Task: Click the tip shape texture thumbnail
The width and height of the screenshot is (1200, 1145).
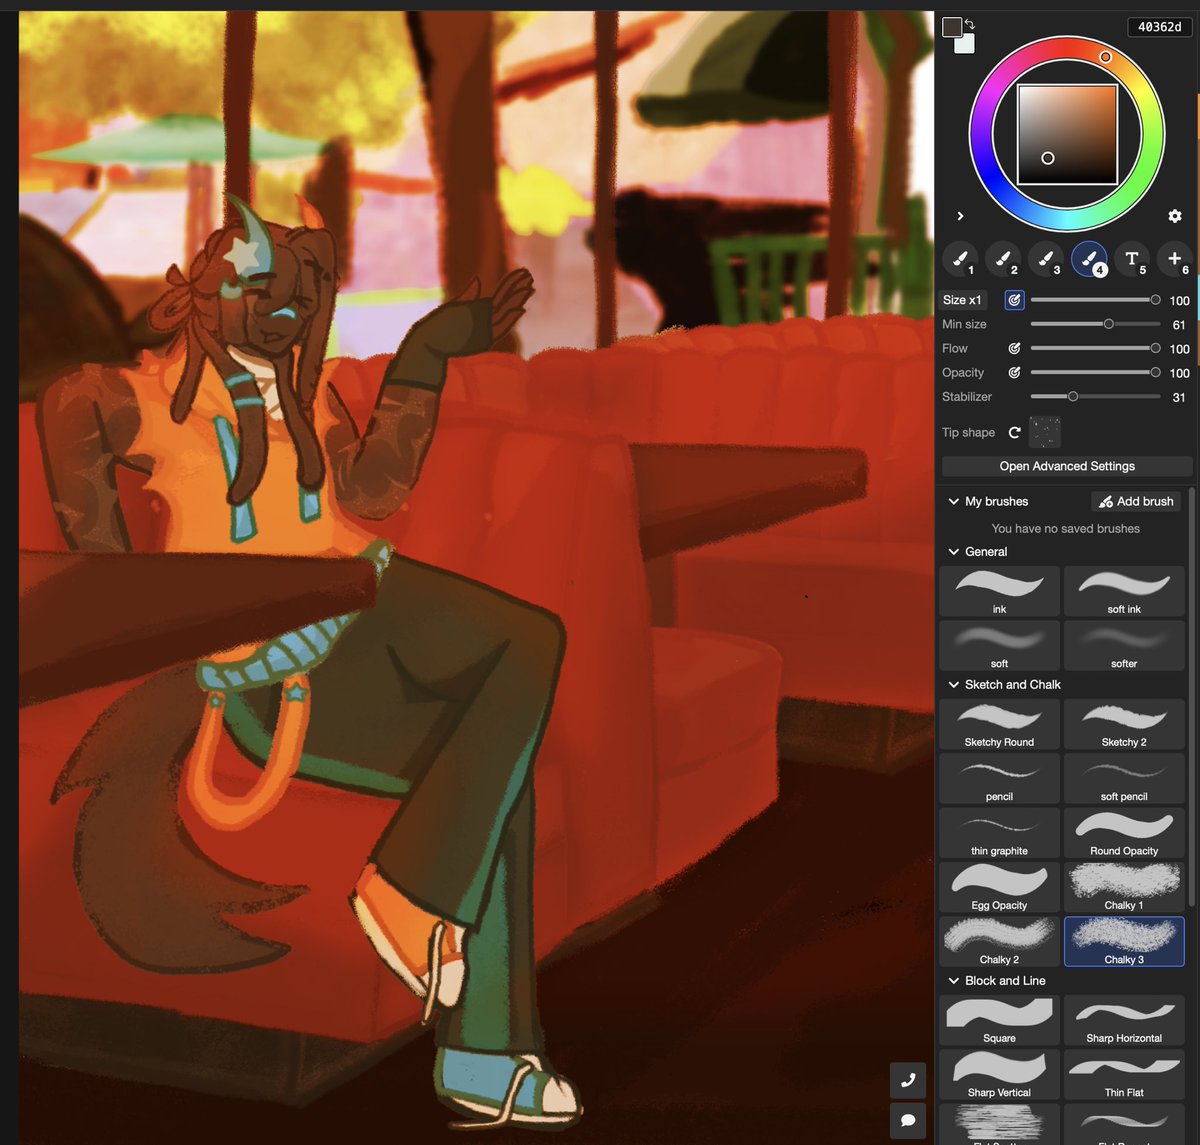Action: point(1045,432)
